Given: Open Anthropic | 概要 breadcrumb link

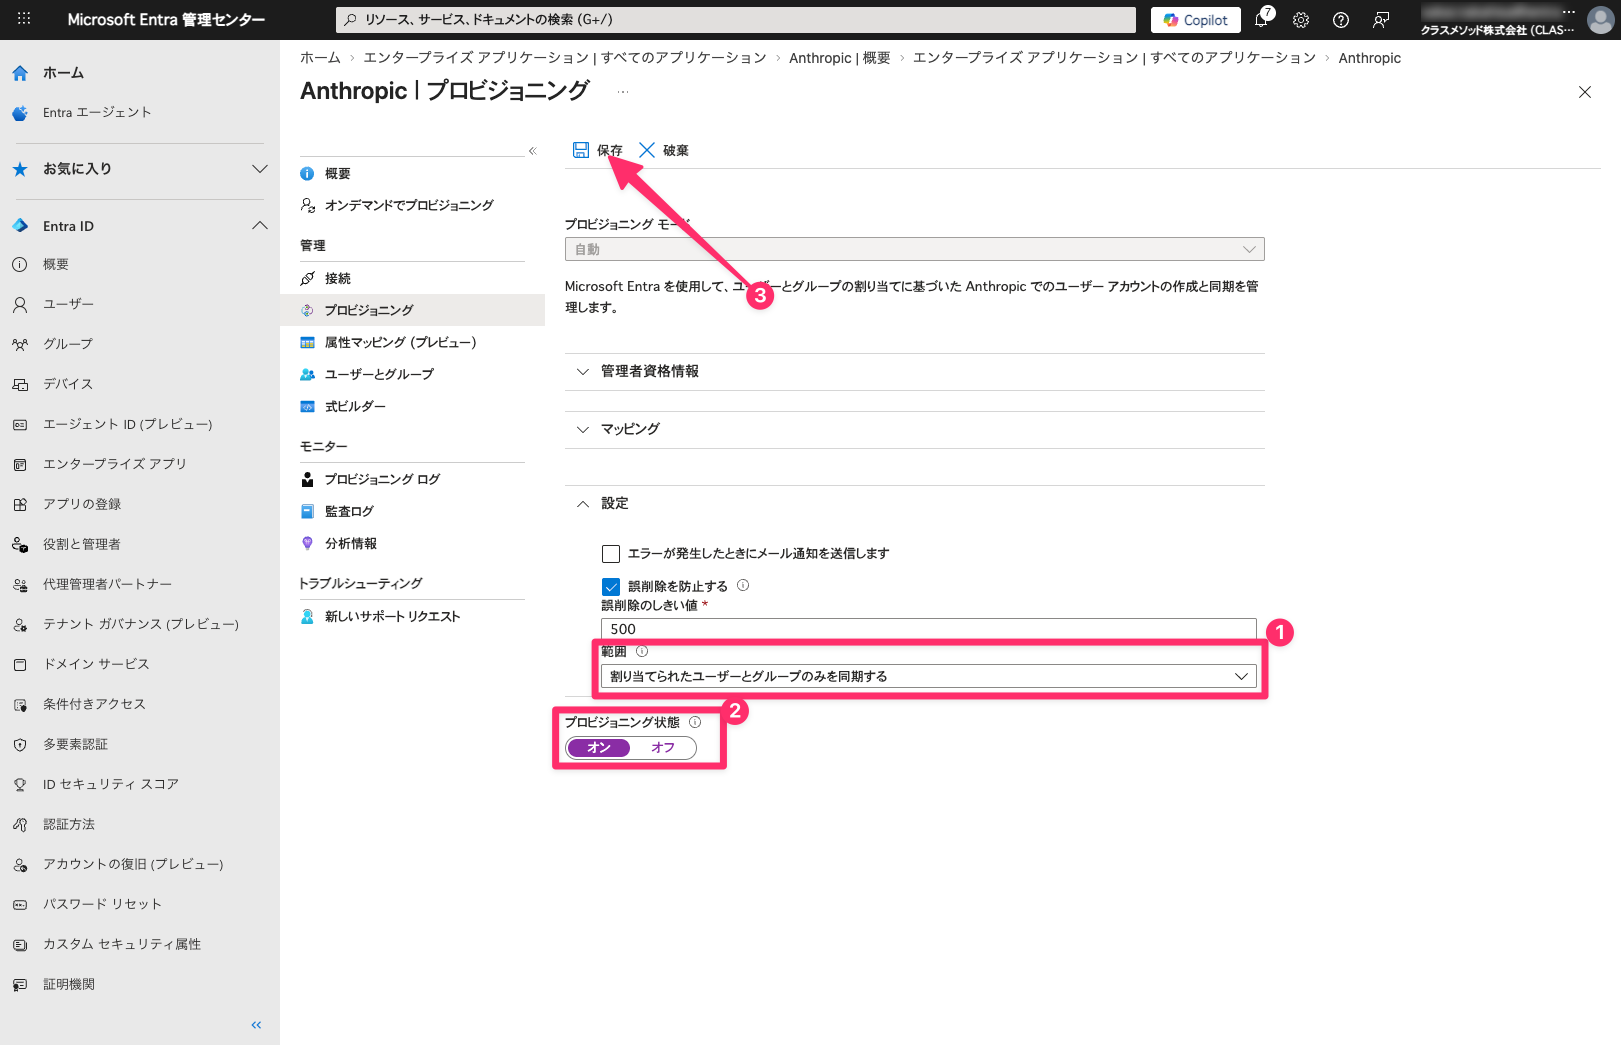Looking at the screenshot, I should click(x=840, y=58).
